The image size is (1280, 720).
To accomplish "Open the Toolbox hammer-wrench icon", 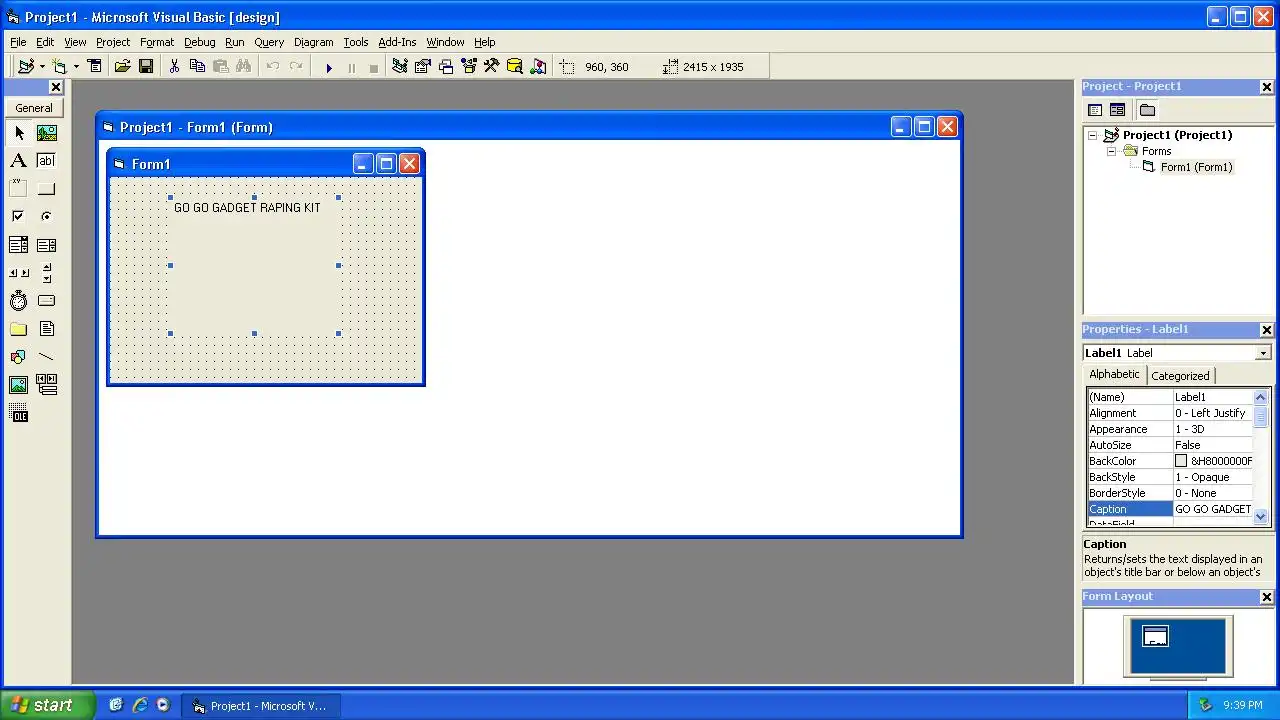I will [491, 67].
